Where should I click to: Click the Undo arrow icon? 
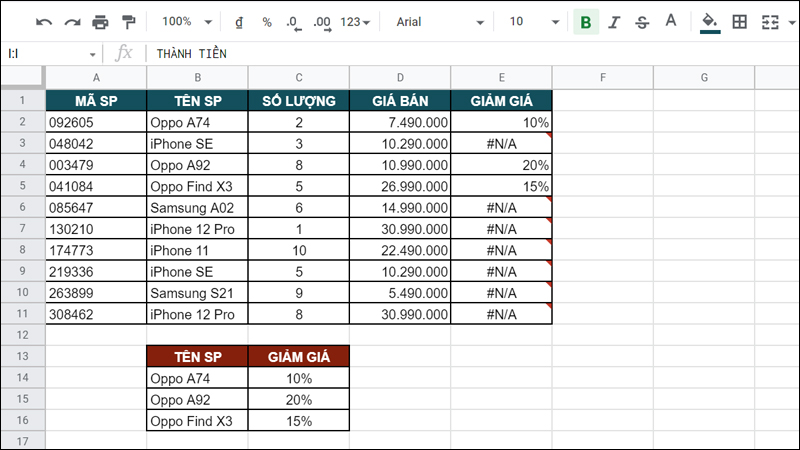[44, 22]
